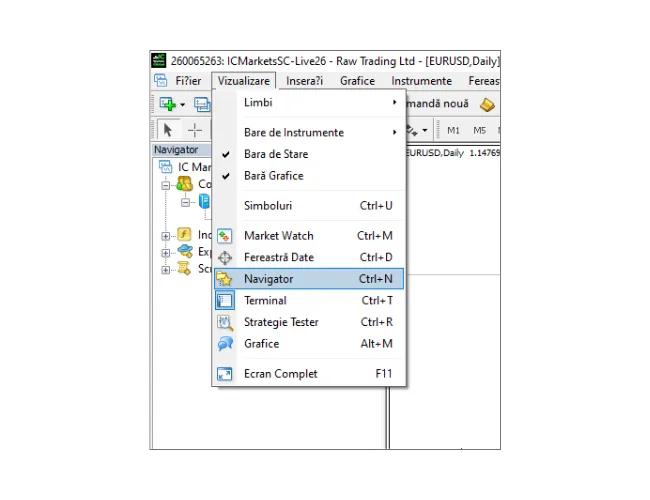Viewport: 650px width, 500px height.
Task: Click the gold tag icon in toolbar
Action: point(487,104)
